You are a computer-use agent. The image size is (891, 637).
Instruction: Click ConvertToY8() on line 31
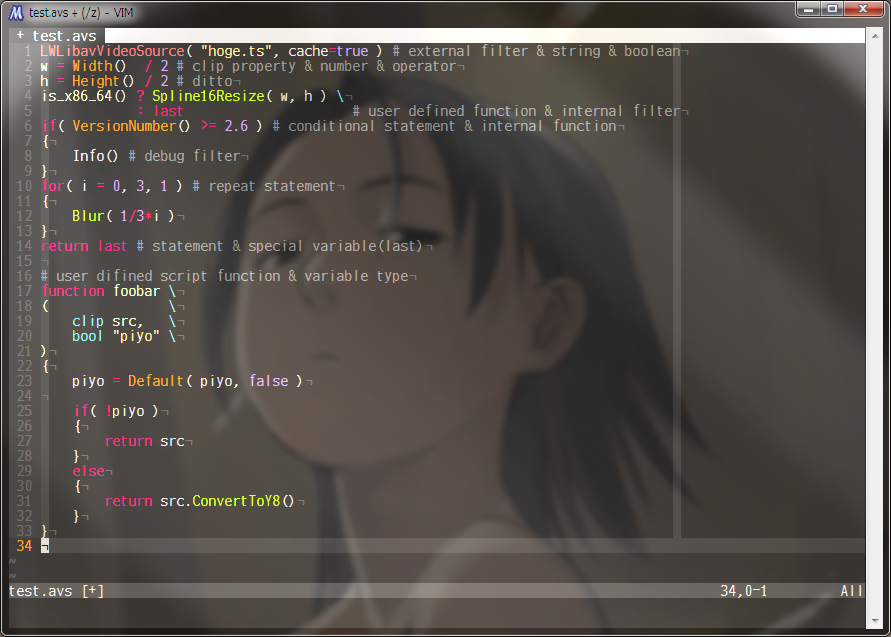[x=243, y=501]
